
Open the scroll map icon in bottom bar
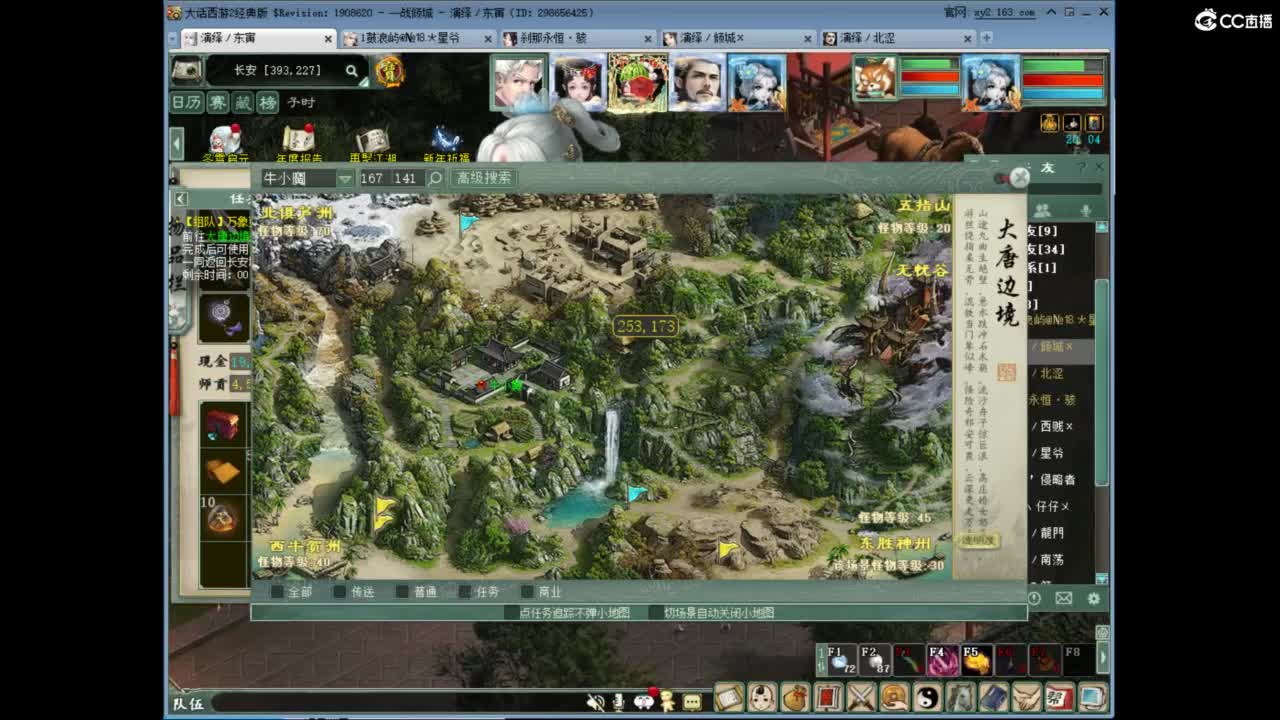click(729, 696)
